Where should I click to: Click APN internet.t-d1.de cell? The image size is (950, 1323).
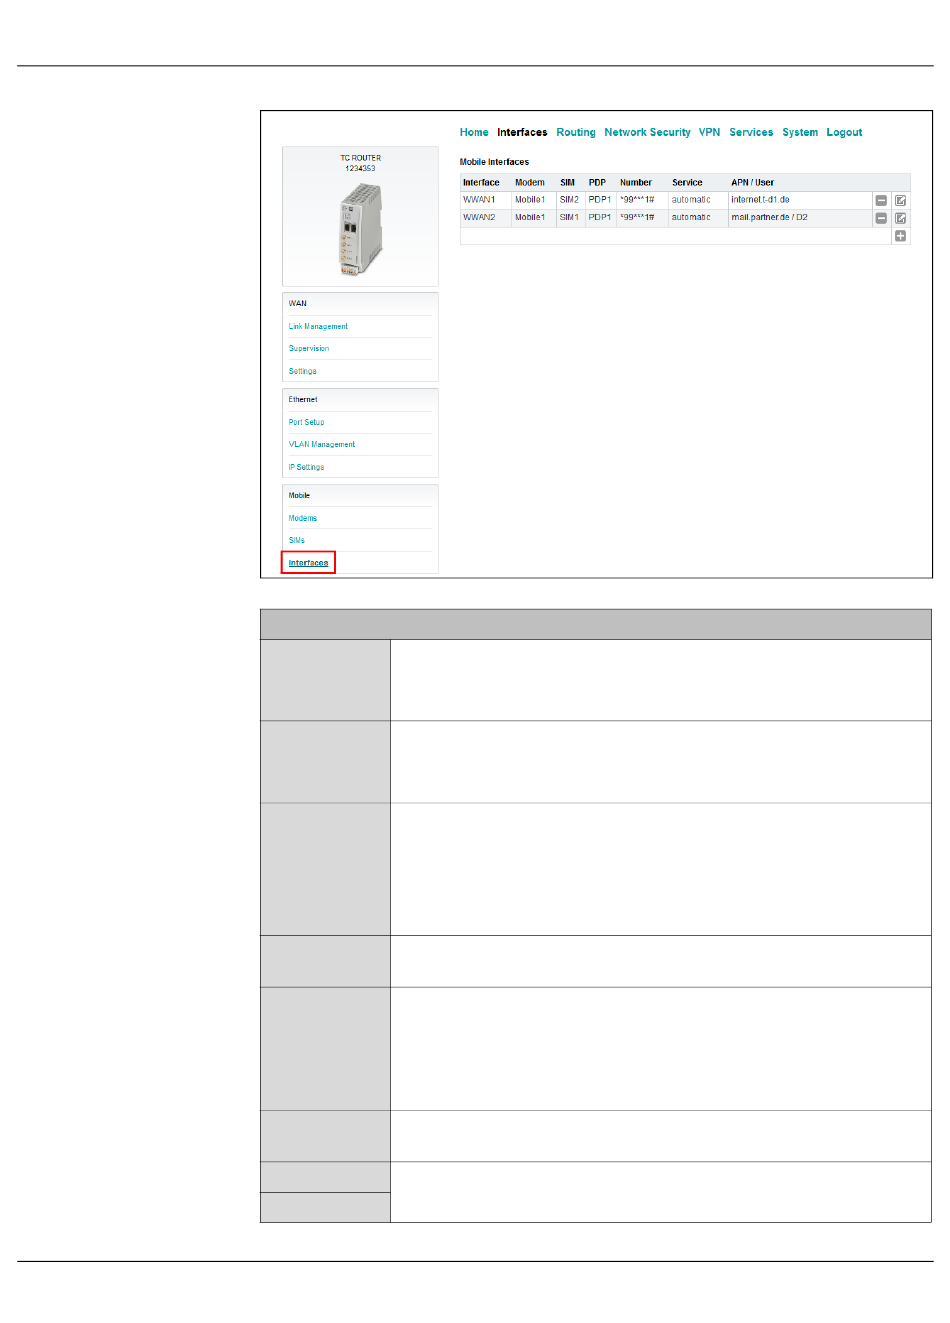(x=800, y=200)
